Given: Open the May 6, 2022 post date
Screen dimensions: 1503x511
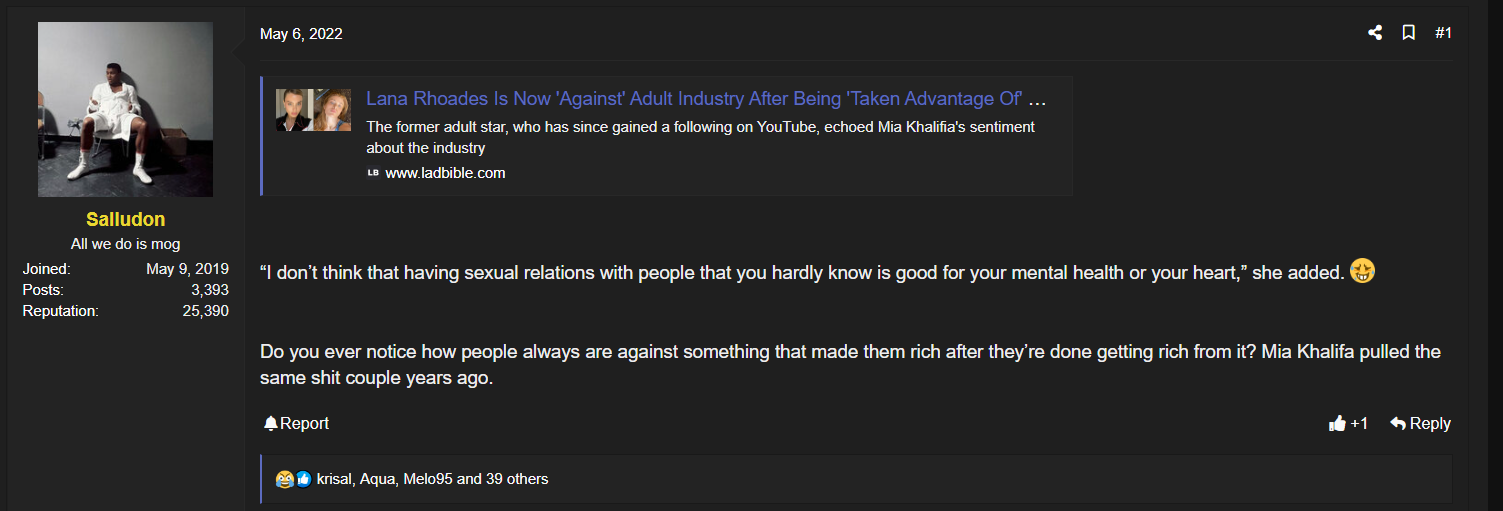Looking at the screenshot, I should (x=301, y=34).
